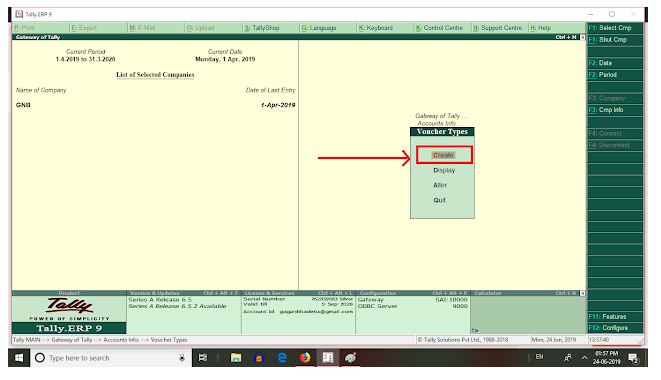This screenshot has height=380, width=661.
Task: Select Alter in Voucher Types menu
Action: pos(440,185)
